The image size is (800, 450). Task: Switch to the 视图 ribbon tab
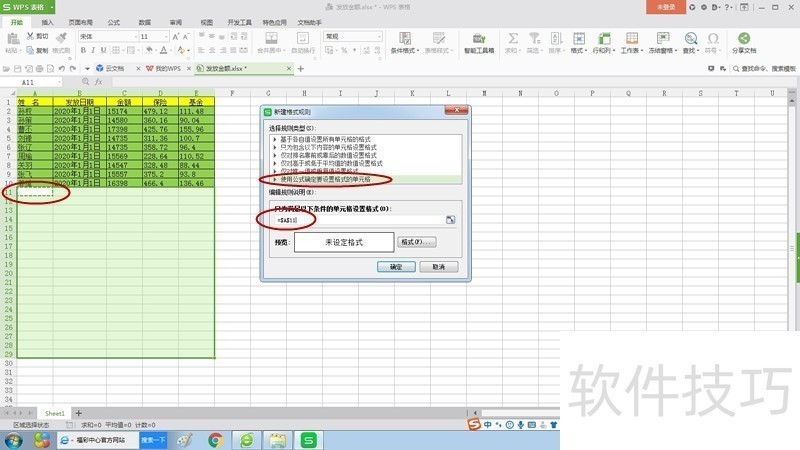(207, 22)
